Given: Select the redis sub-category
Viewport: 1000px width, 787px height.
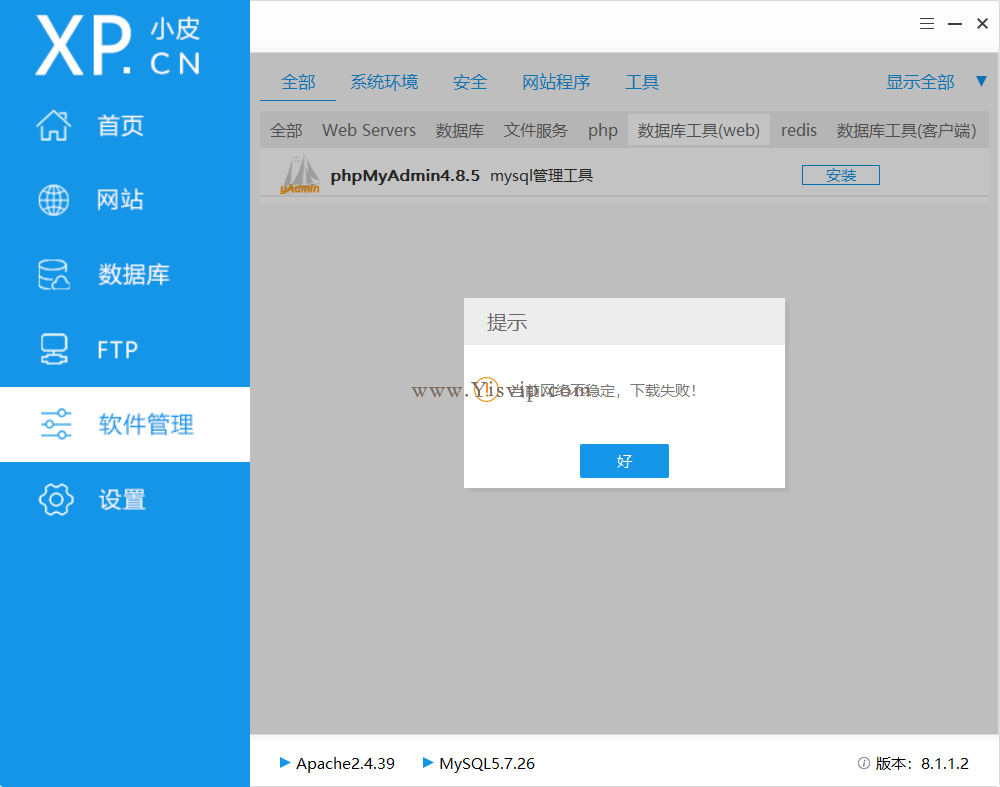Looking at the screenshot, I should 798,131.
